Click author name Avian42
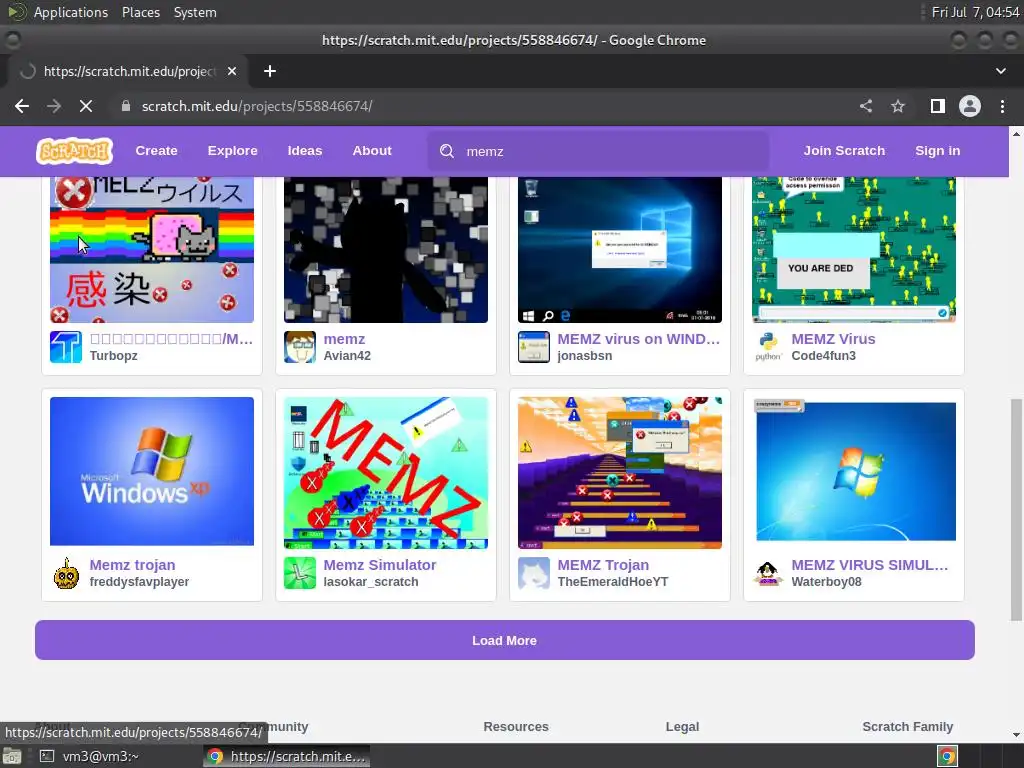 (x=347, y=356)
